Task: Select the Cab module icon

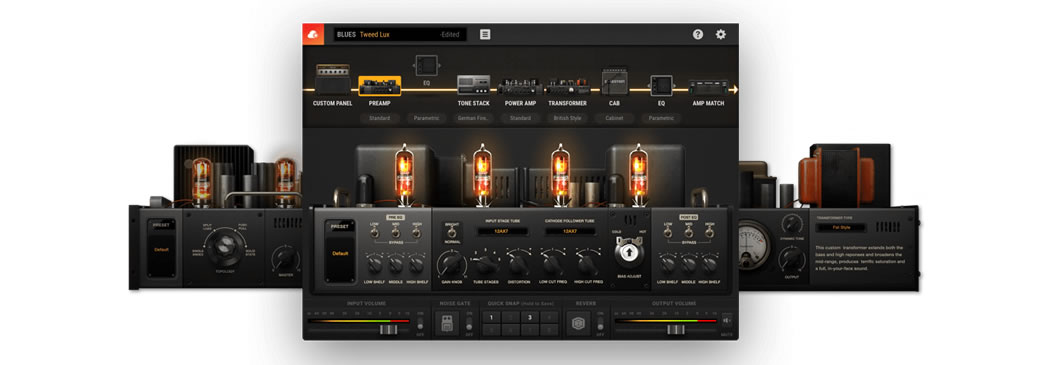Action: (x=614, y=81)
